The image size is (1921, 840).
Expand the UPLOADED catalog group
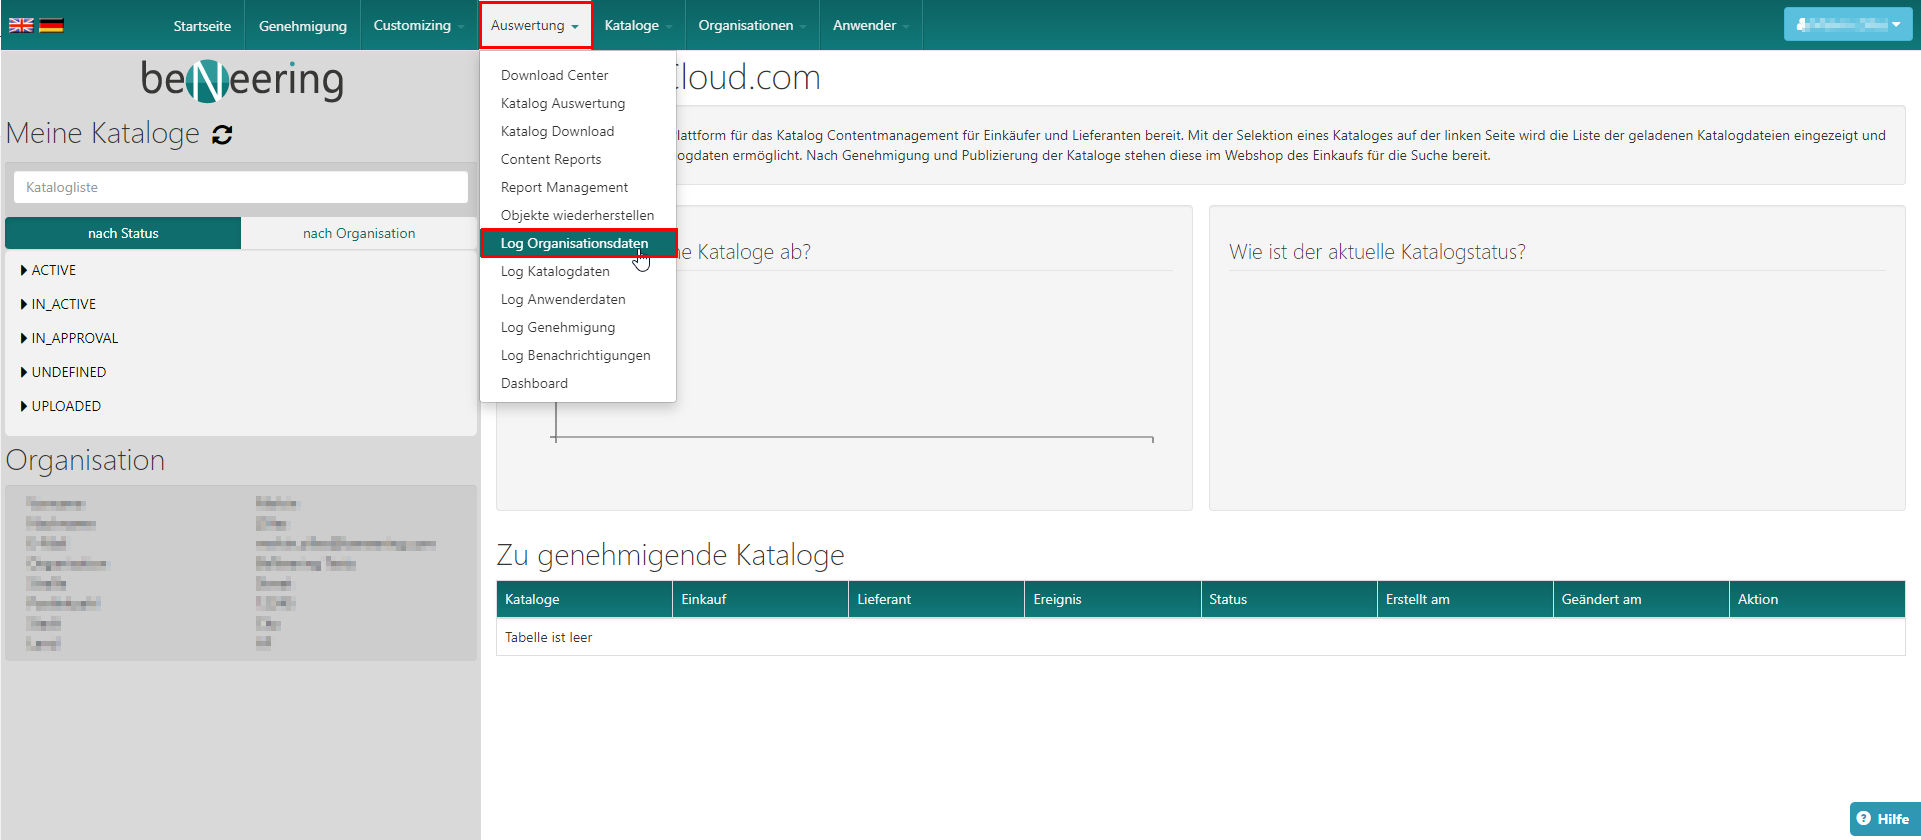[65, 406]
